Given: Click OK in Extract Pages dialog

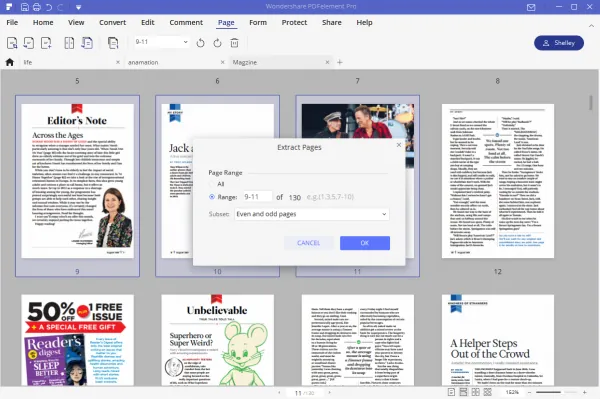Looking at the screenshot, I should tap(365, 243).
